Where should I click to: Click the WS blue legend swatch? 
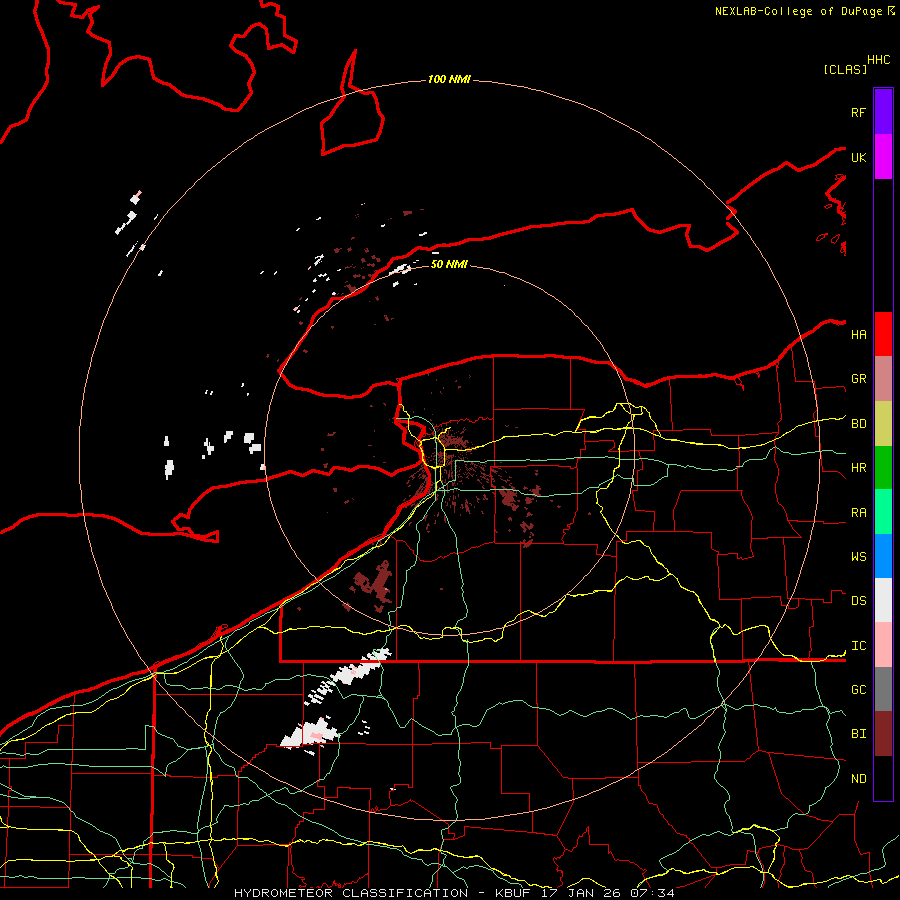click(x=883, y=556)
